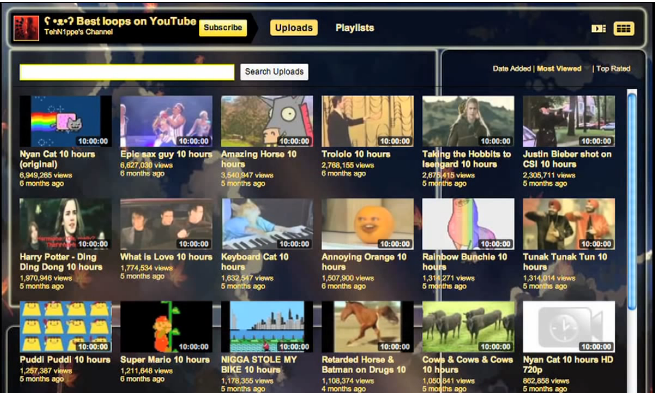Click the 6,949,265 views count text
Screen dimensions: 655x393
[x=46, y=175]
